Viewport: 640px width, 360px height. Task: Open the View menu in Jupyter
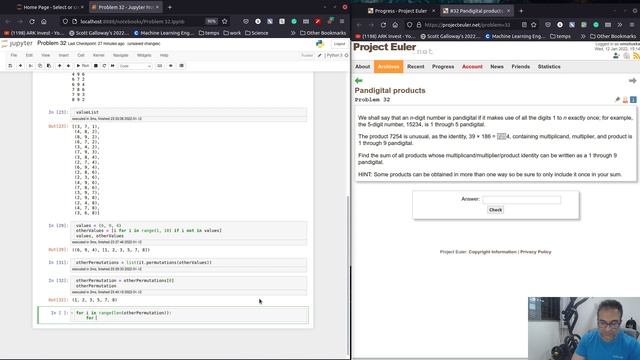click(x=45, y=55)
